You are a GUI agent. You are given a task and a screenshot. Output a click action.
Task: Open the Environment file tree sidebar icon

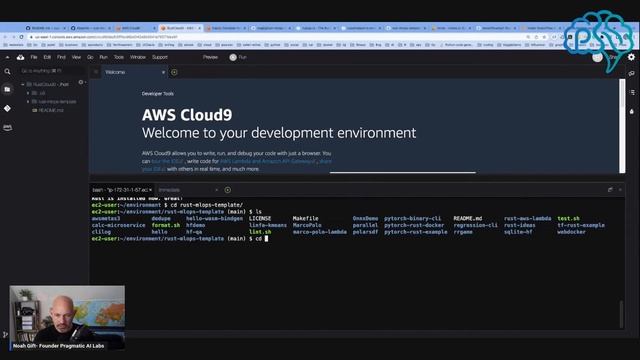[7, 89]
